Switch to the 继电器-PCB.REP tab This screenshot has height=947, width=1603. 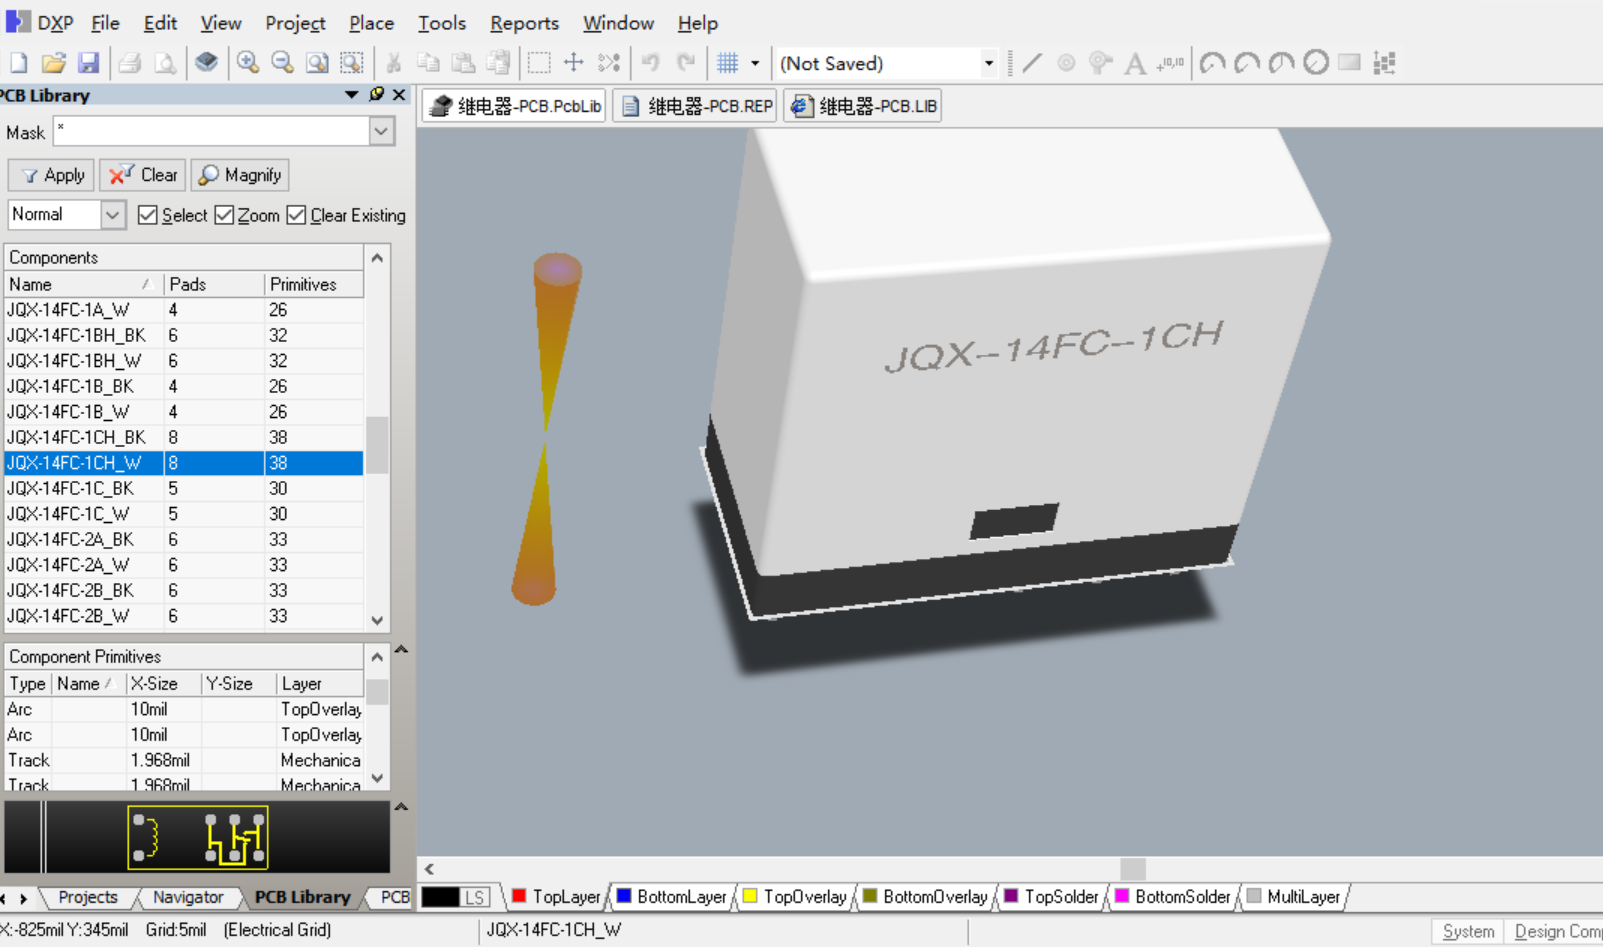(x=697, y=106)
